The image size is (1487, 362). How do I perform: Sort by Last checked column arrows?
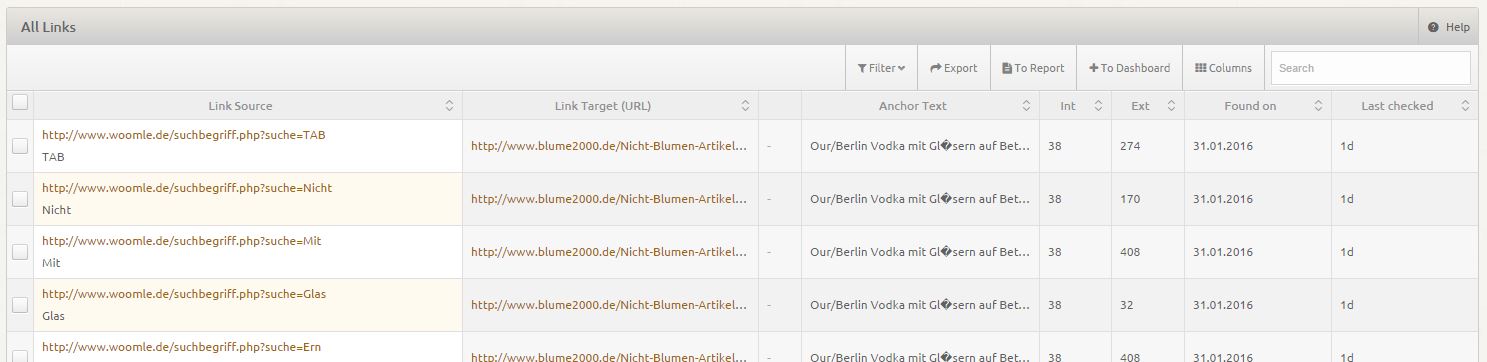(x=1465, y=106)
